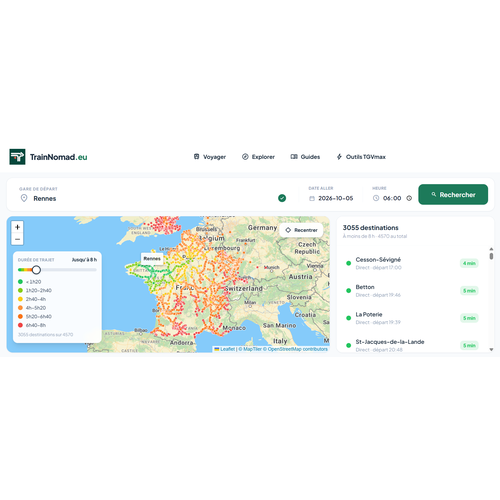Zoom out on the map
Screen dimensions: 500x500
17,239
